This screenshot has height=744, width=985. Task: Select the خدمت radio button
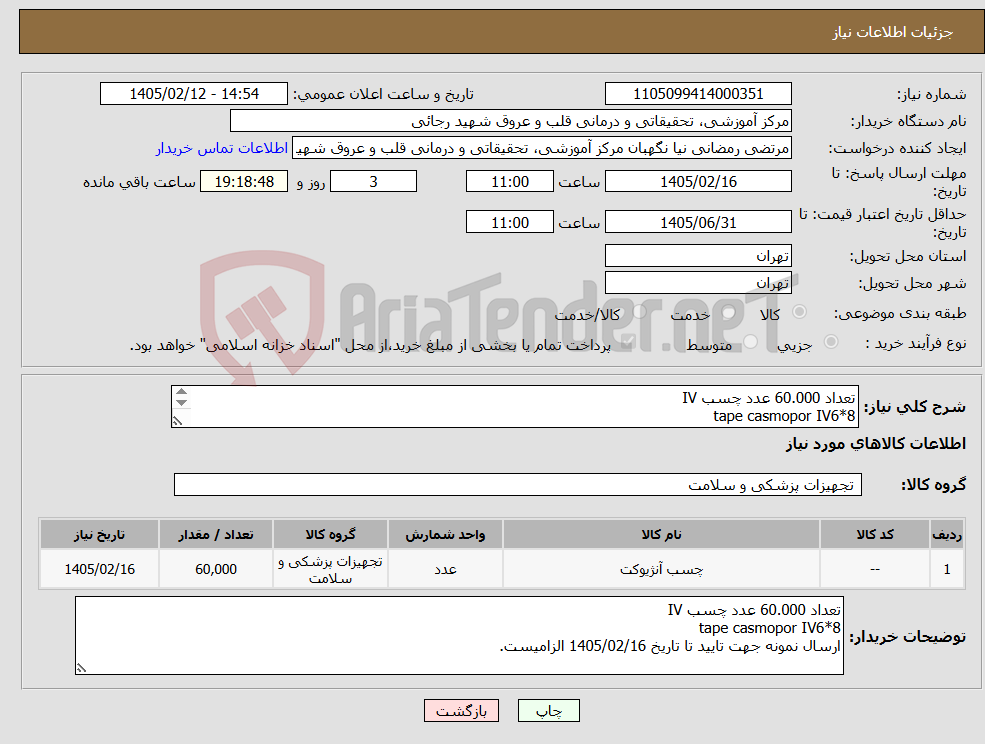coord(729,312)
